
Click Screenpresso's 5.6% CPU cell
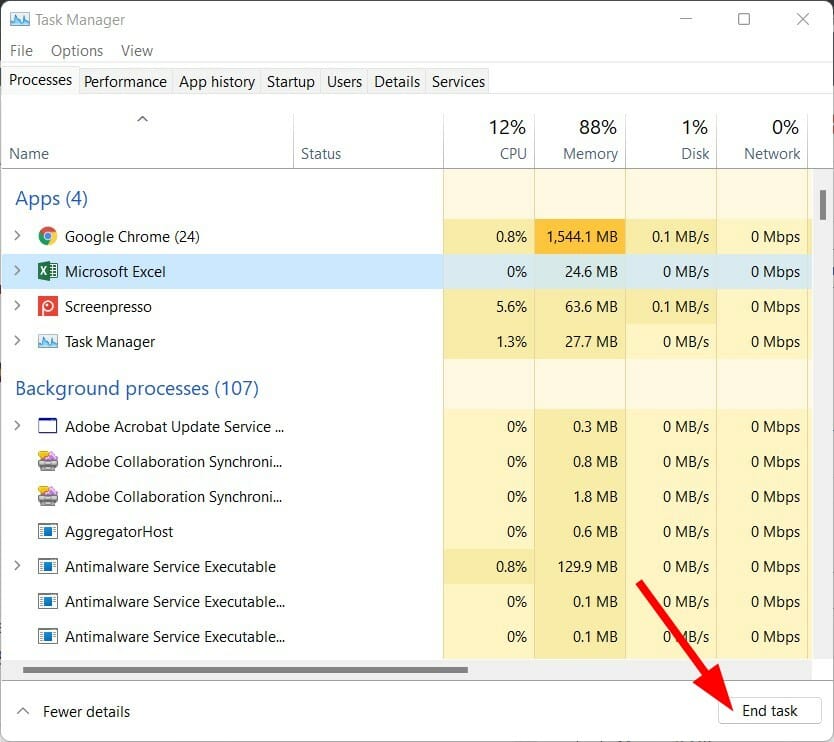click(x=489, y=306)
